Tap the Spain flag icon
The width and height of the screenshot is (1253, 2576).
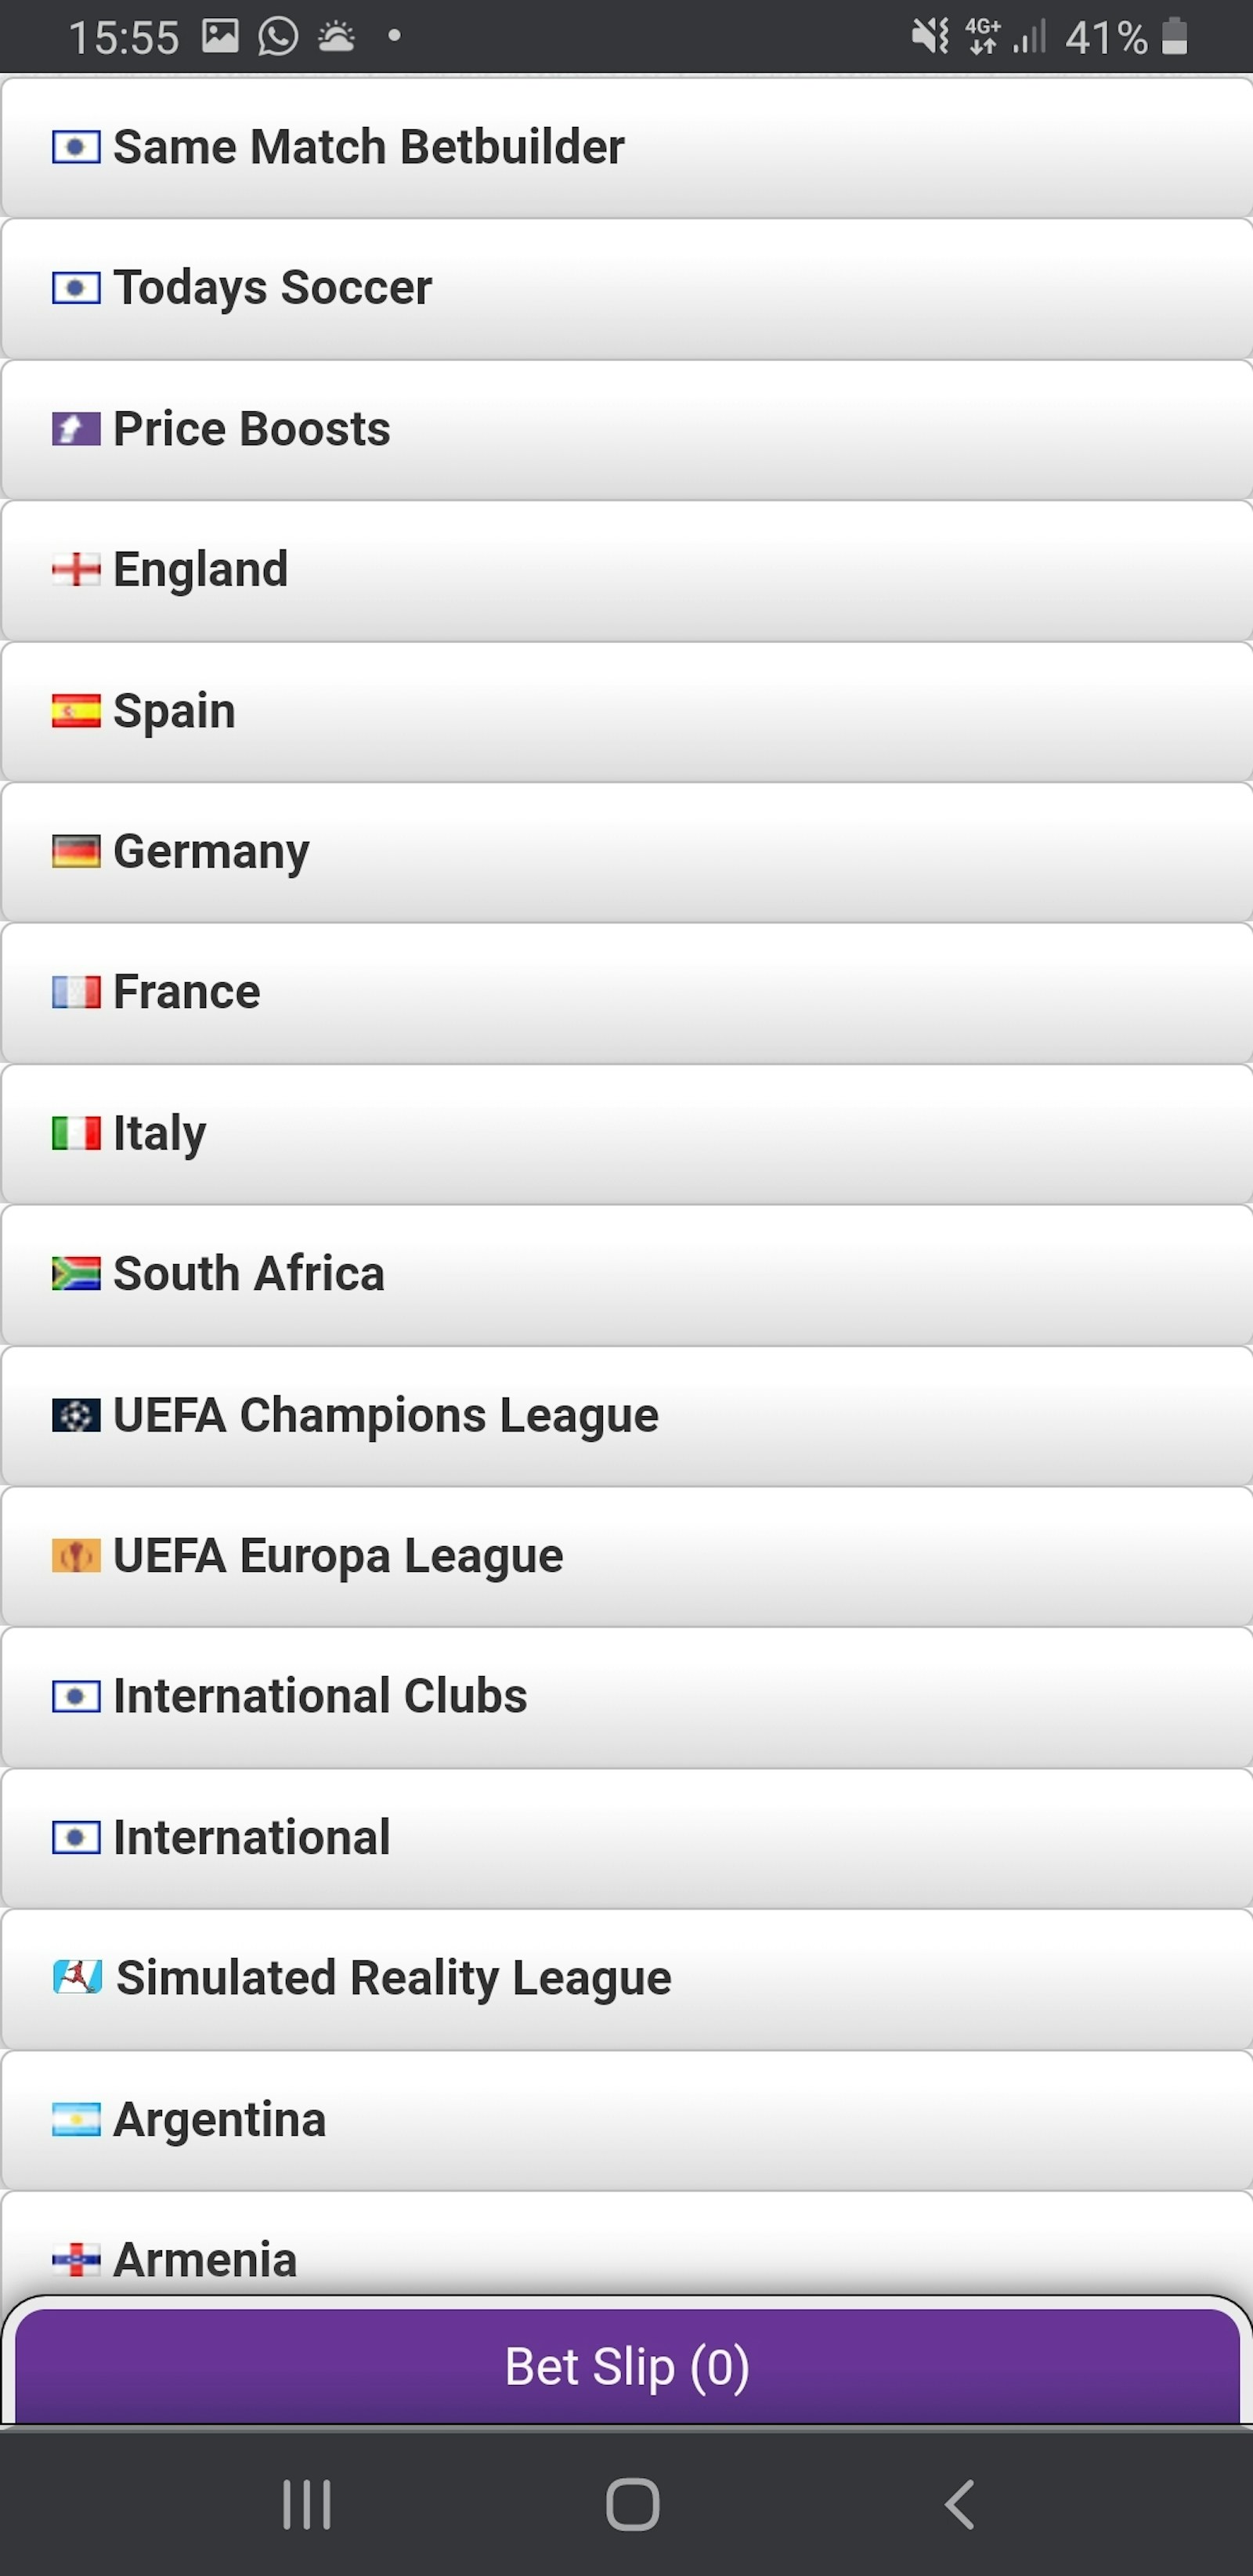pos(76,711)
